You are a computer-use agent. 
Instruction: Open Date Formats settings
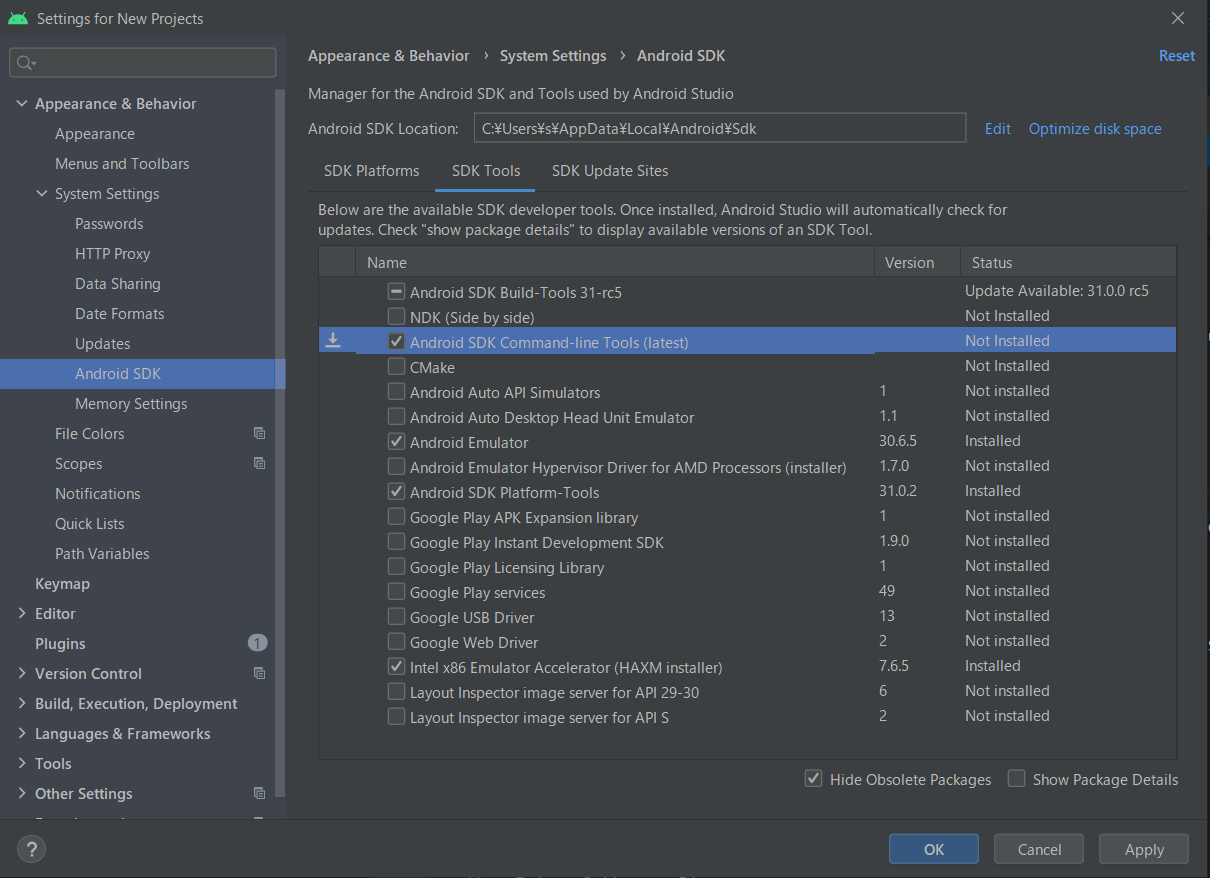tap(119, 314)
